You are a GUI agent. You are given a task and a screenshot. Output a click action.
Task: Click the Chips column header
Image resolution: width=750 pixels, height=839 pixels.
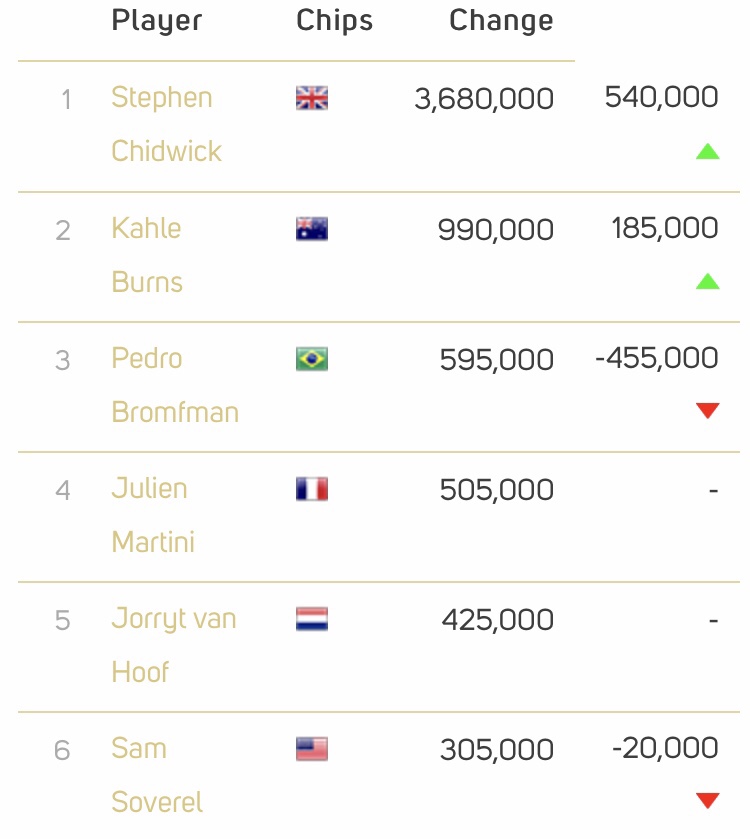pyautogui.click(x=334, y=20)
